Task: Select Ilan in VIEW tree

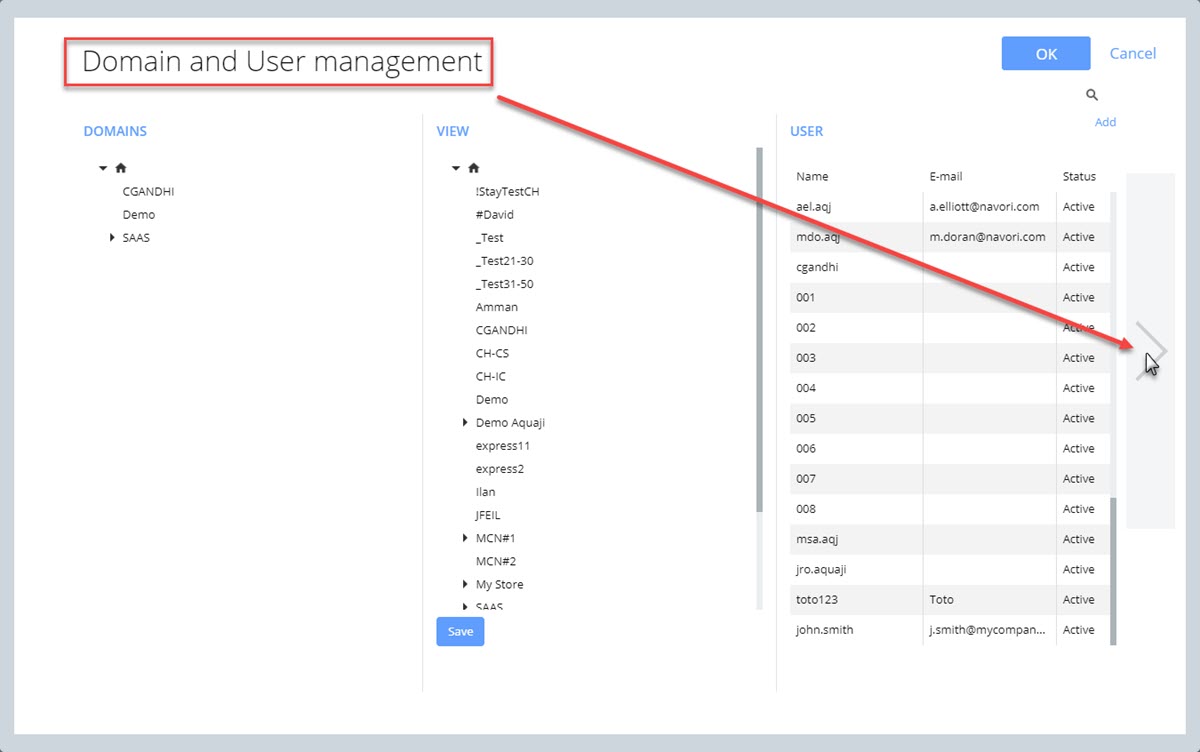Action: (x=486, y=492)
